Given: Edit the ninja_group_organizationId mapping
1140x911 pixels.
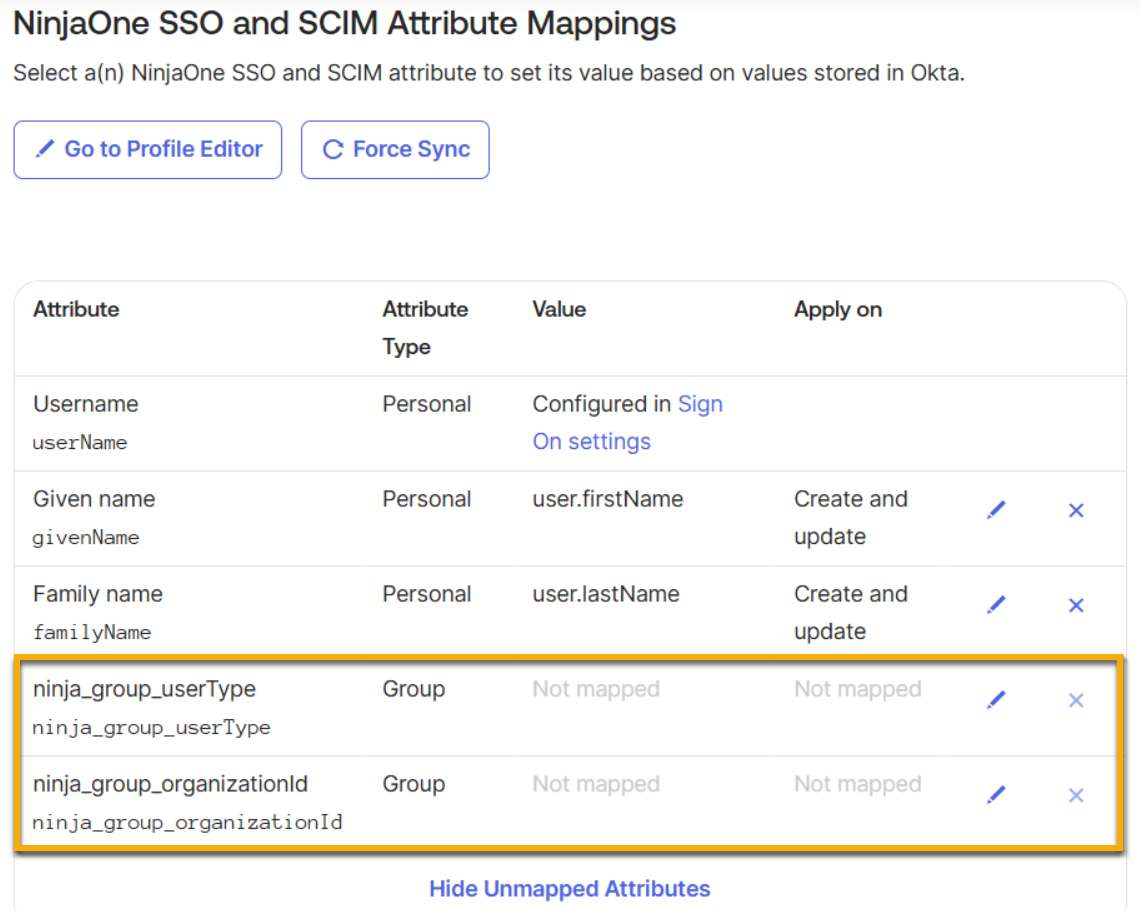Looking at the screenshot, I should coord(996,795).
